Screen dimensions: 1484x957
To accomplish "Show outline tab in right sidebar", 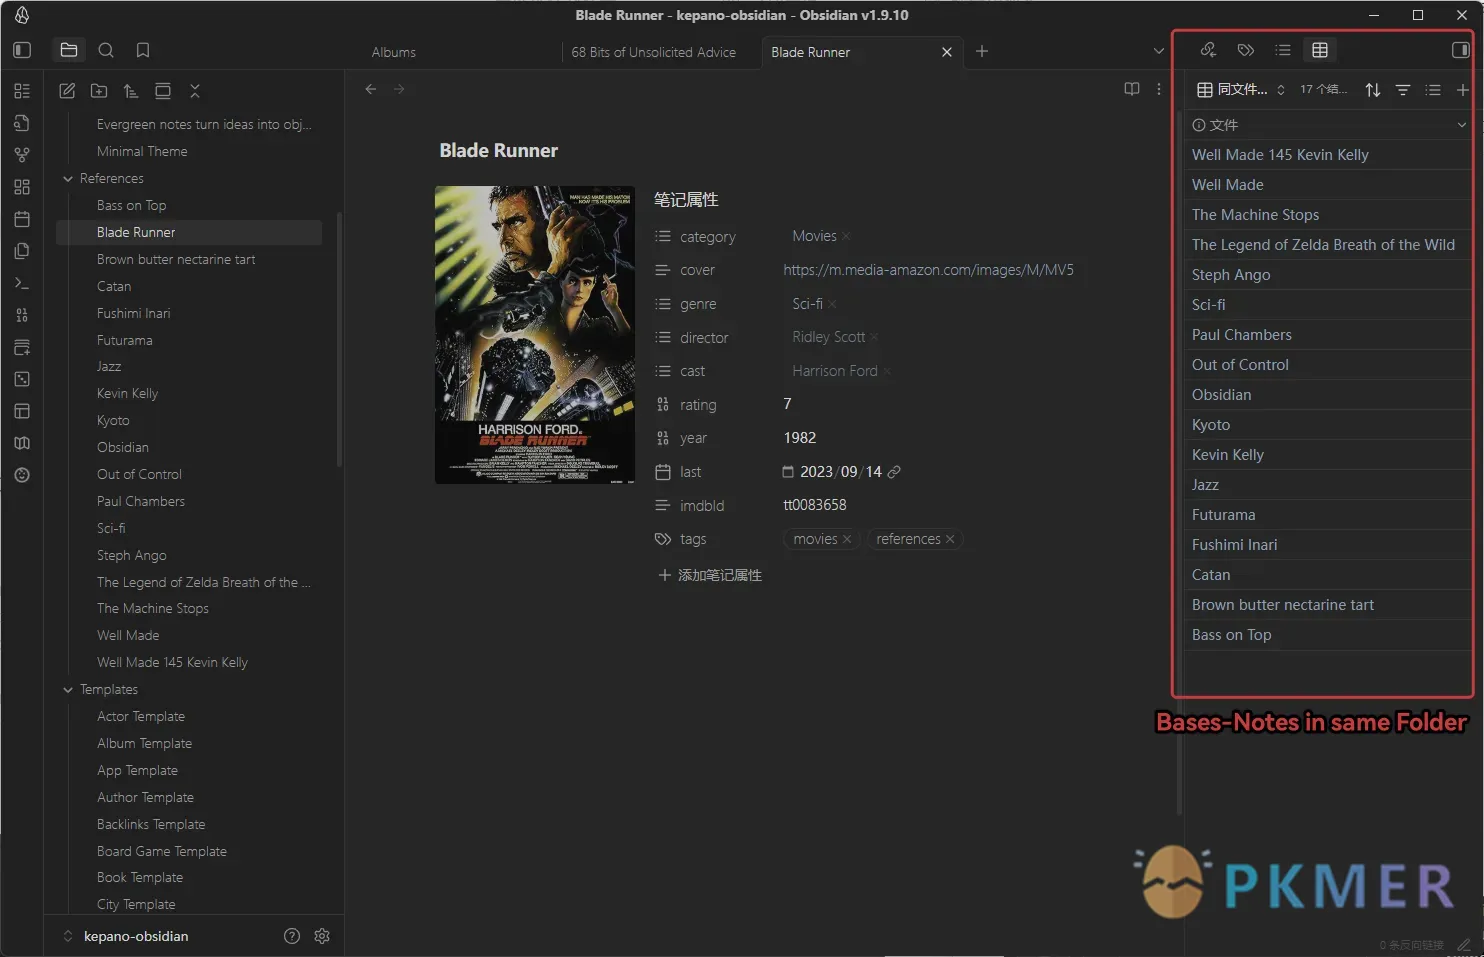I will pos(1283,50).
